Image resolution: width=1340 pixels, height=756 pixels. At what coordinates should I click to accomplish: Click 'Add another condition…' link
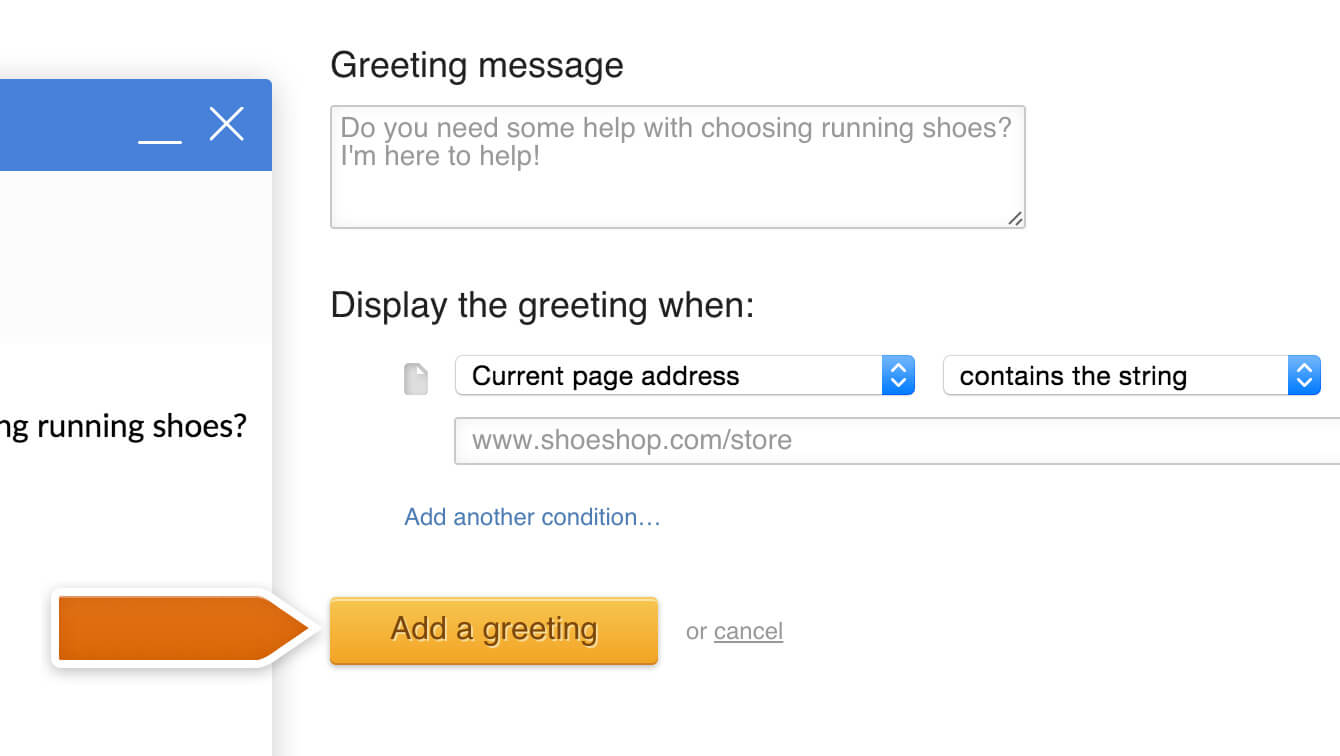coord(532,517)
